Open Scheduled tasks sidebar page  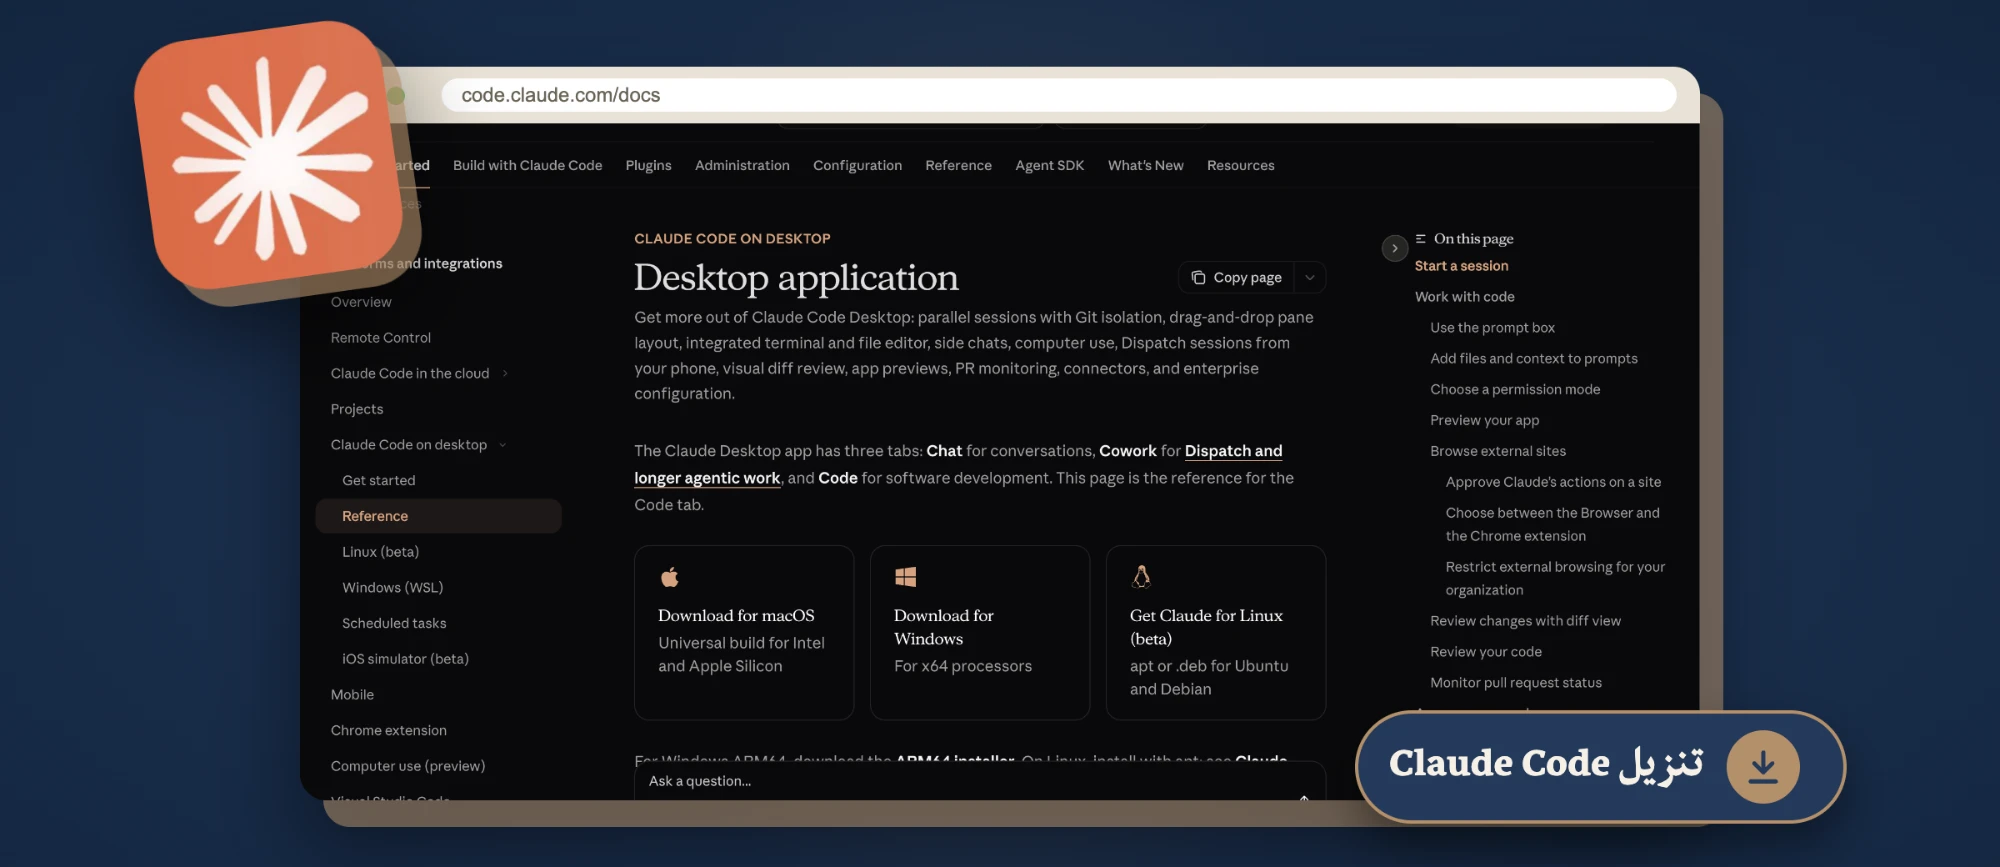click(x=394, y=623)
